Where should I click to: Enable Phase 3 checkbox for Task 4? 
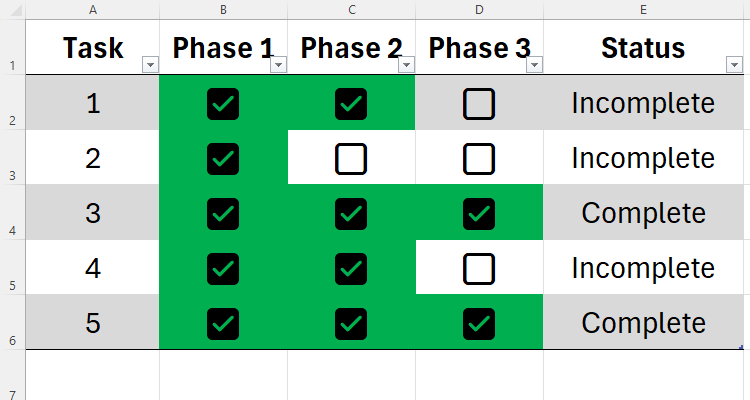479,268
